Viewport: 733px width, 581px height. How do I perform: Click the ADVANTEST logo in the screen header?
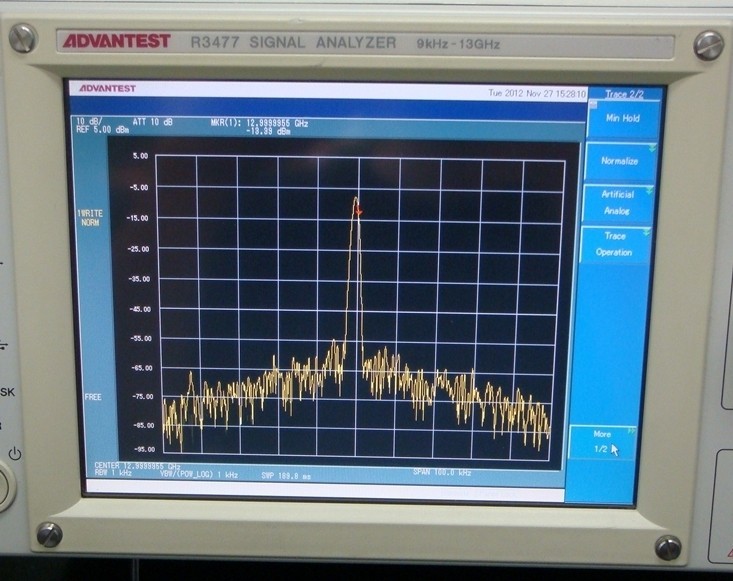click(x=108, y=88)
